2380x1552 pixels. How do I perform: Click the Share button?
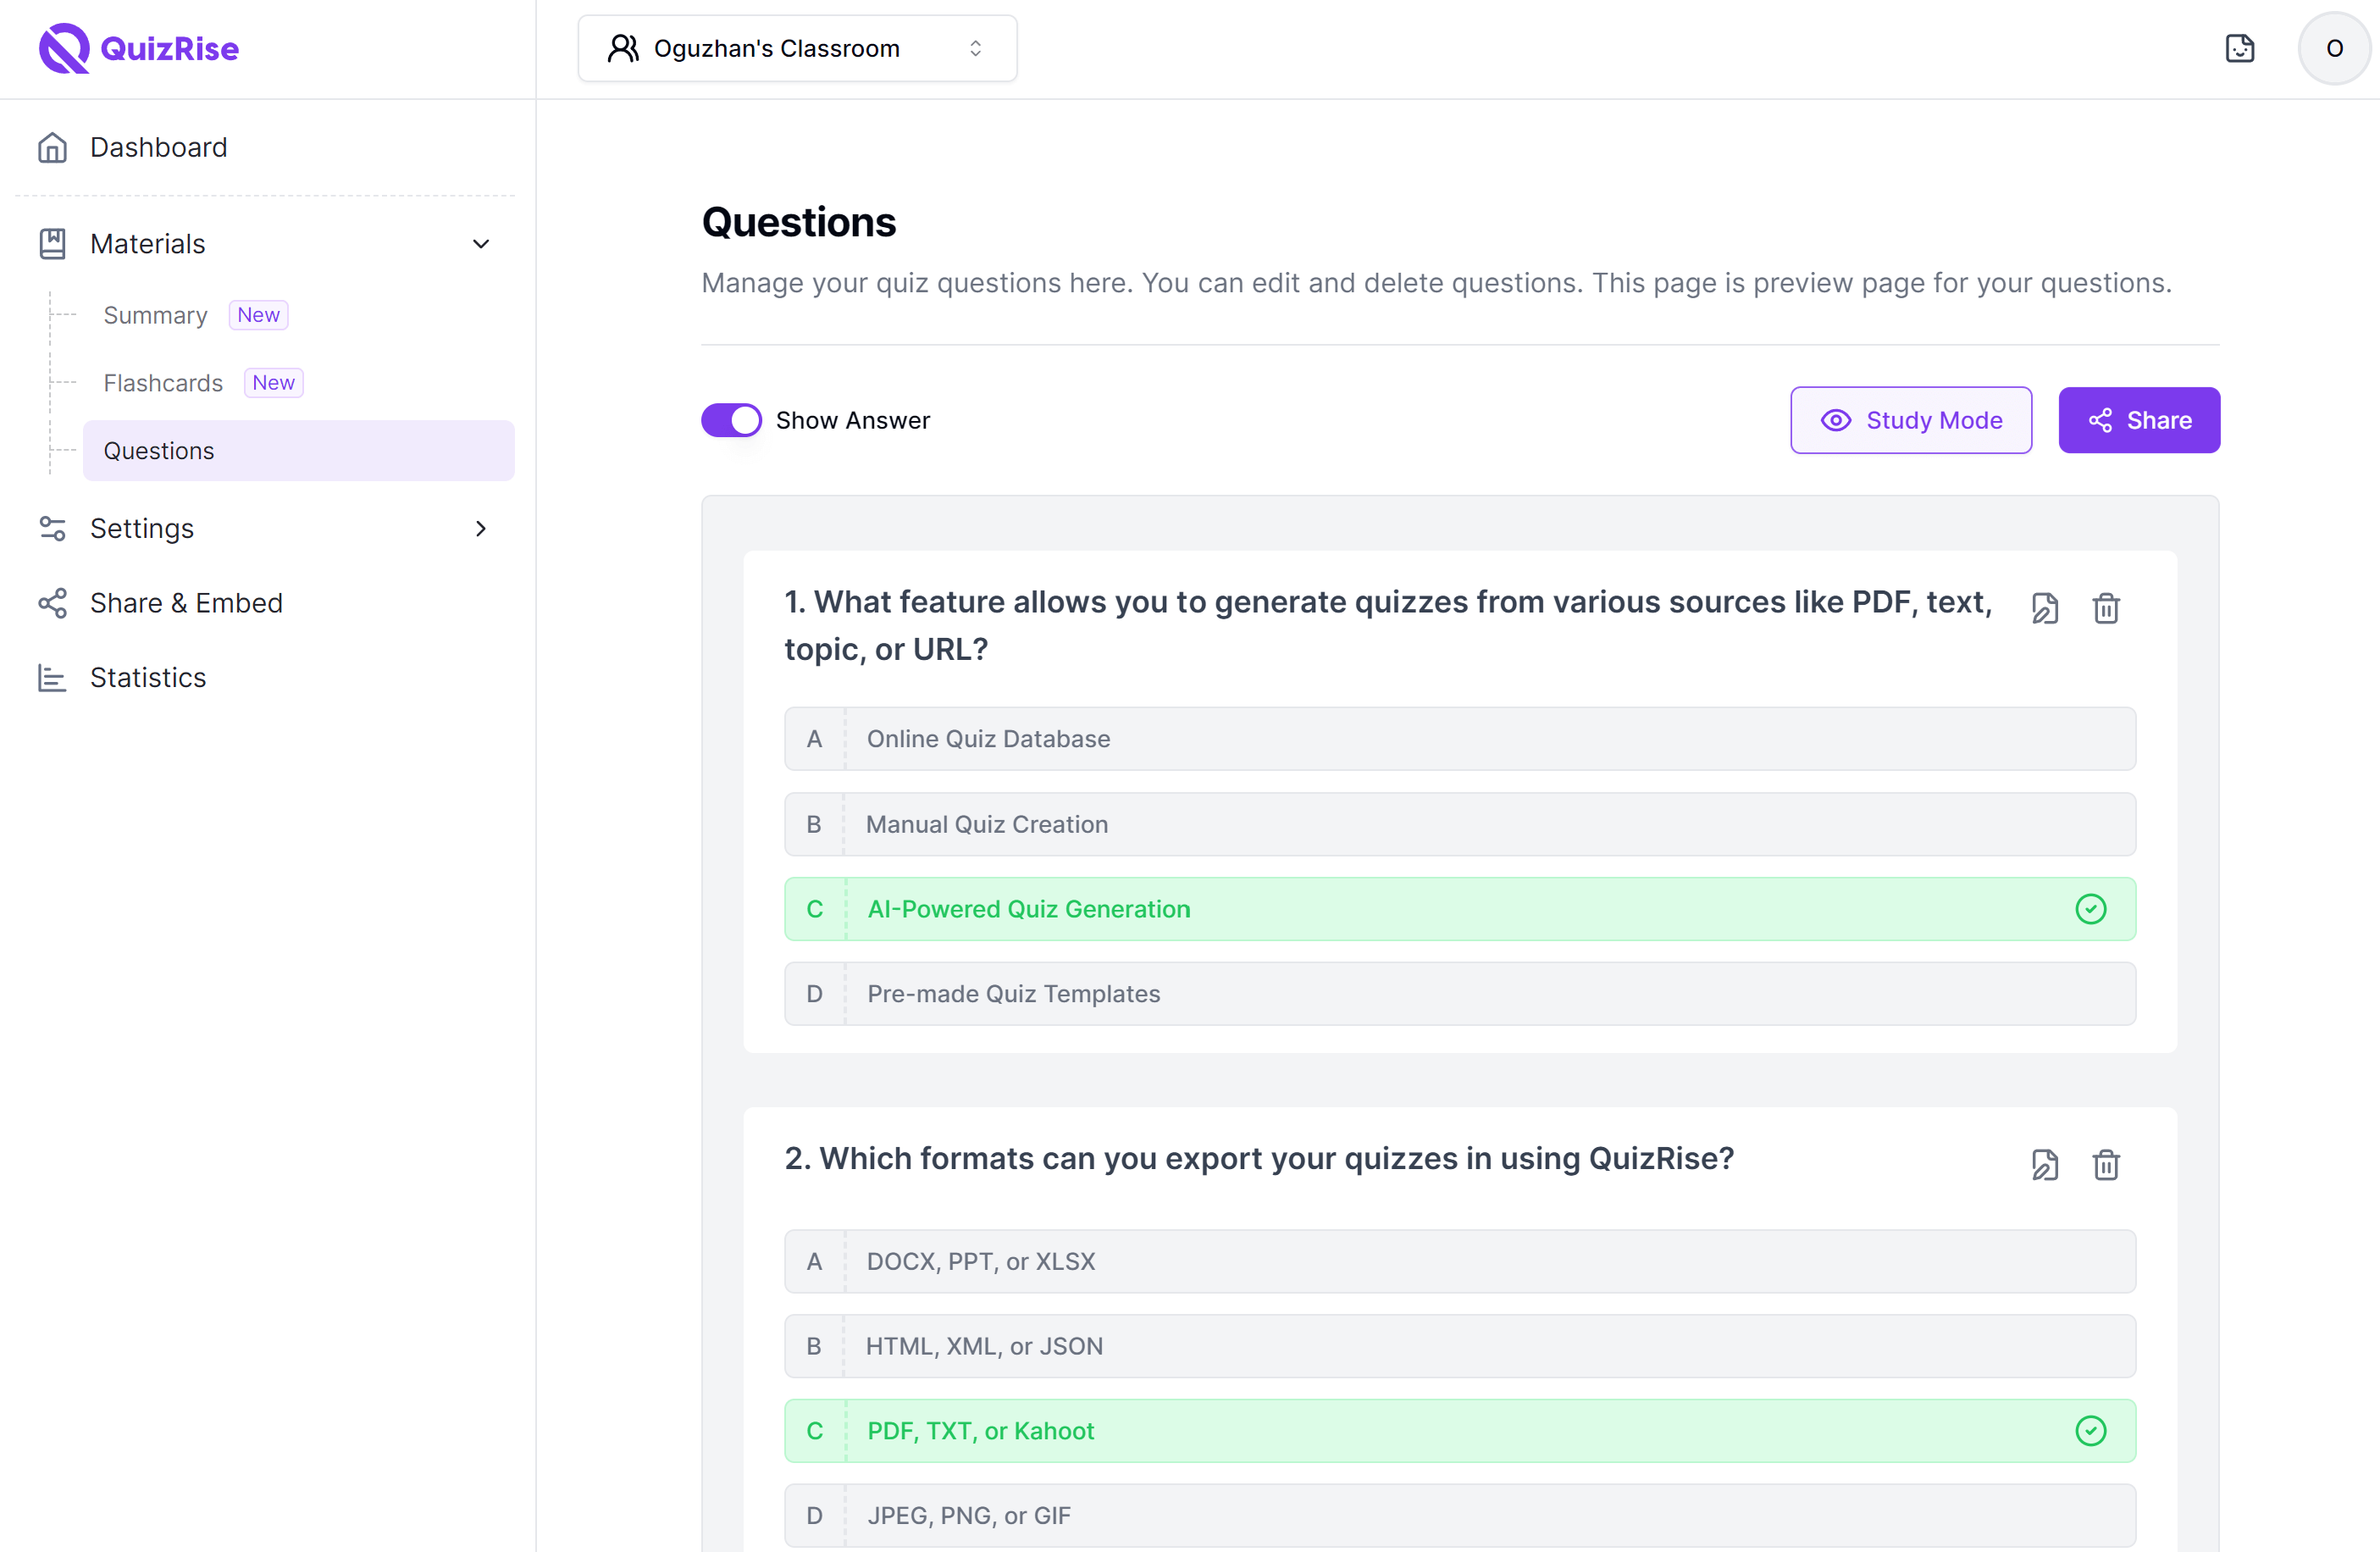click(x=2139, y=420)
